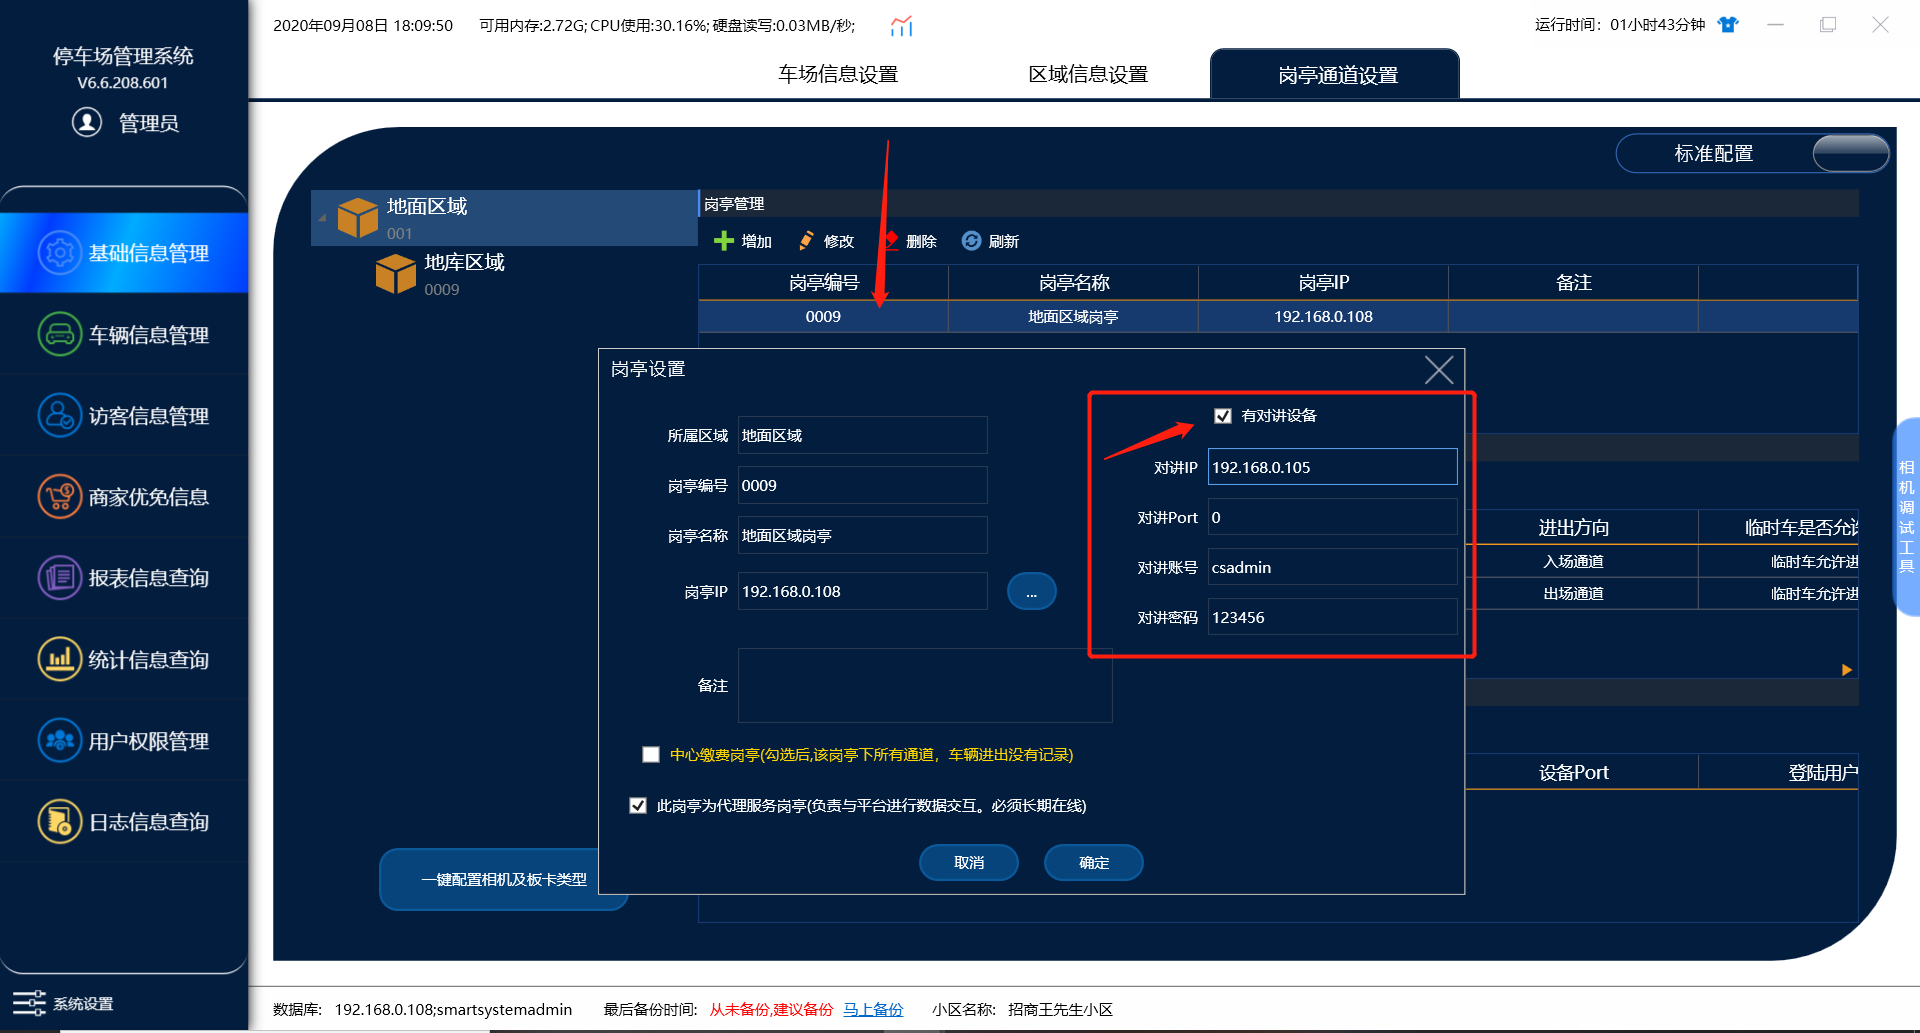This screenshot has height=1033, width=1920.
Task: Open 统计信息查询 chart icon
Action: tap(60, 659)
